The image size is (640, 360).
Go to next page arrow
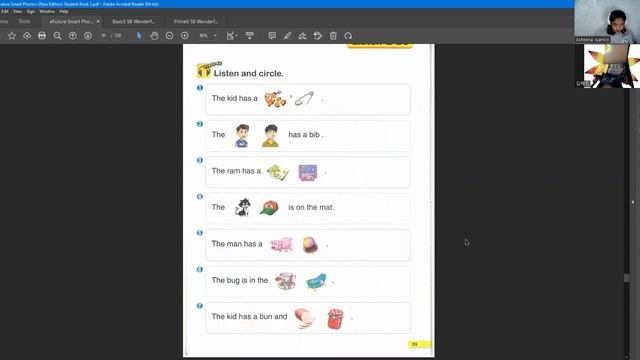(x=88, y=36)
